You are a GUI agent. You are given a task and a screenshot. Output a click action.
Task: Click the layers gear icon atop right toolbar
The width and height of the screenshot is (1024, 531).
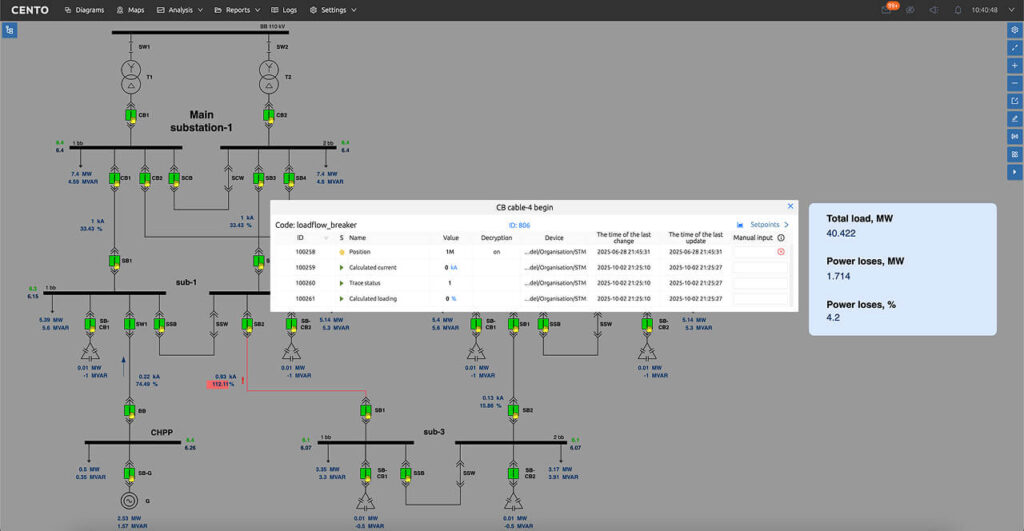tap(1015, 30)
